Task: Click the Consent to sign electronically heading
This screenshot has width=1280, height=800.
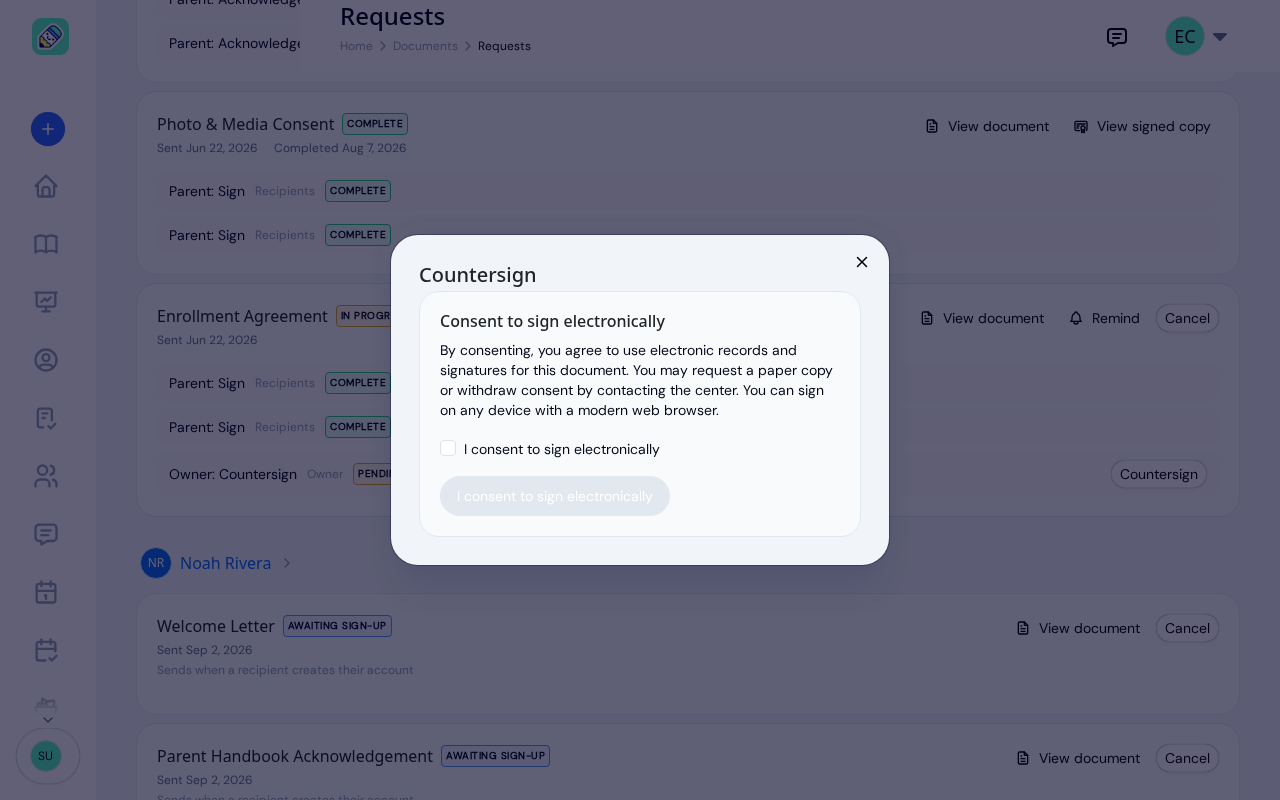Action: [552, 321]
